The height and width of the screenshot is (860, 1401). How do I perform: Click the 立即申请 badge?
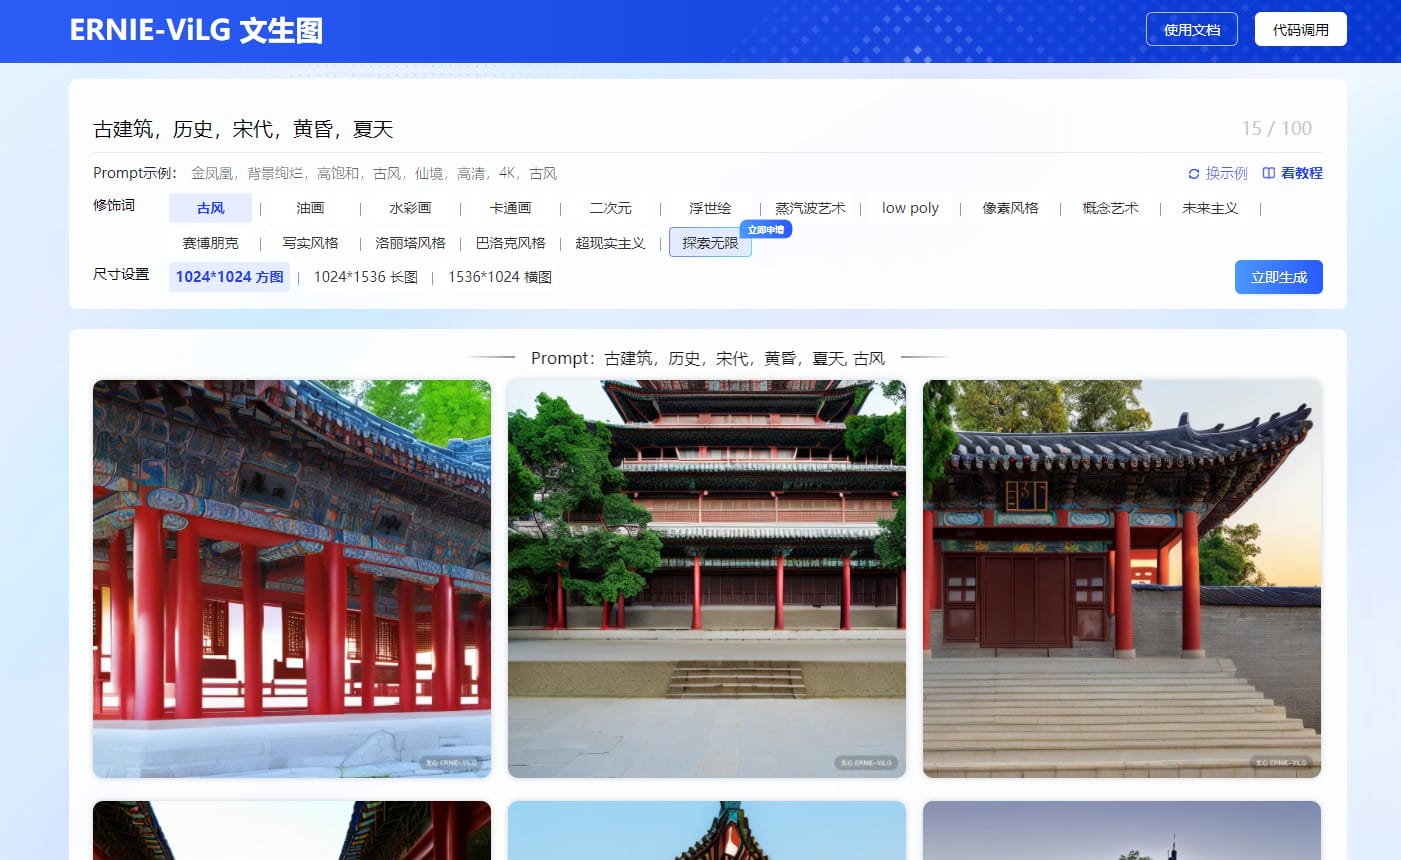(766, 230)
